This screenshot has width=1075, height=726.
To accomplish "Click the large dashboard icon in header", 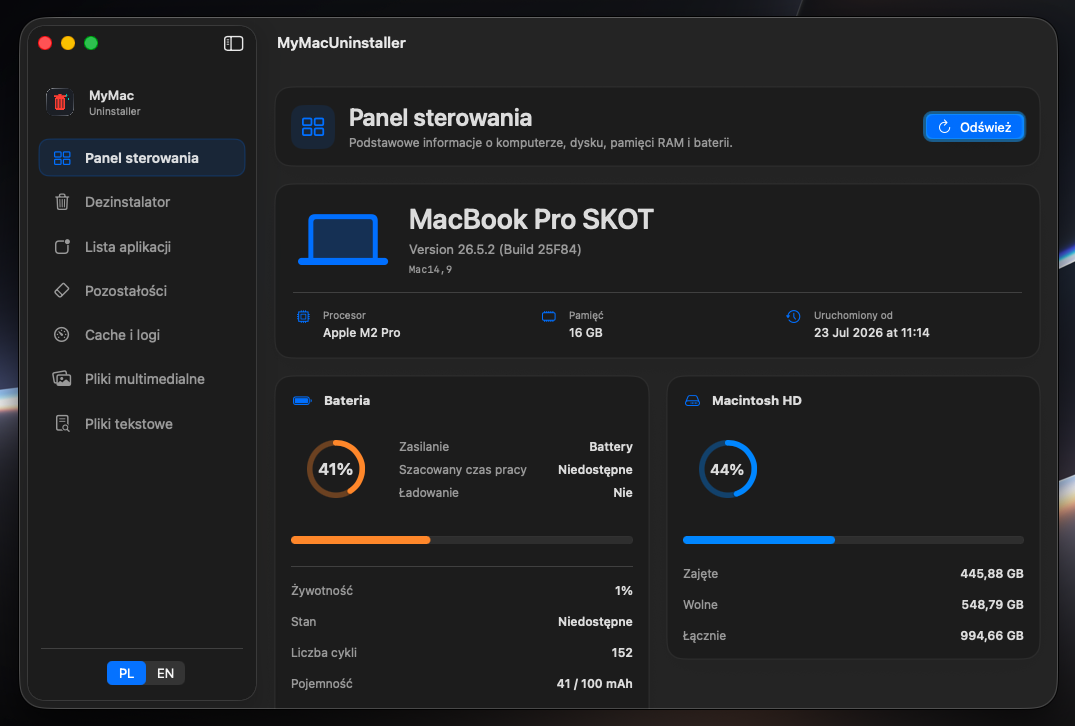I will pos(313,127).
